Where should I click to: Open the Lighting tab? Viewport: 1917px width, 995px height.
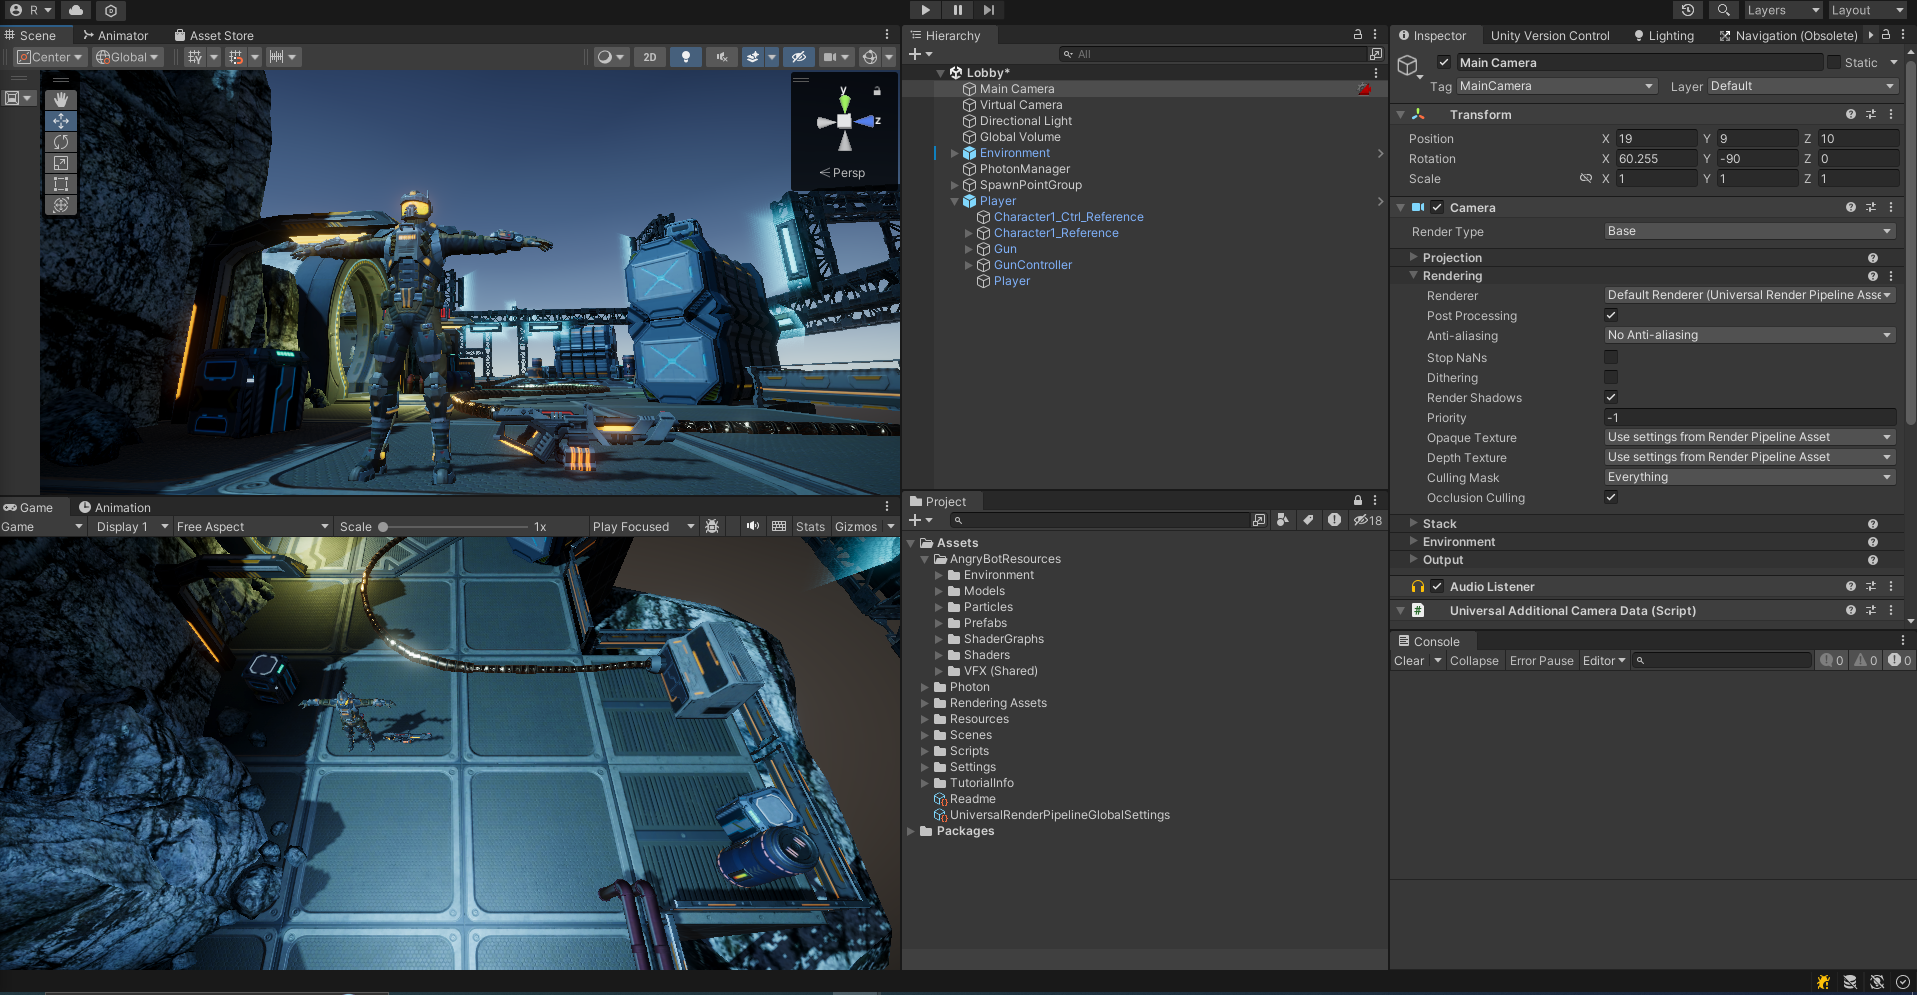(1664, 35)
